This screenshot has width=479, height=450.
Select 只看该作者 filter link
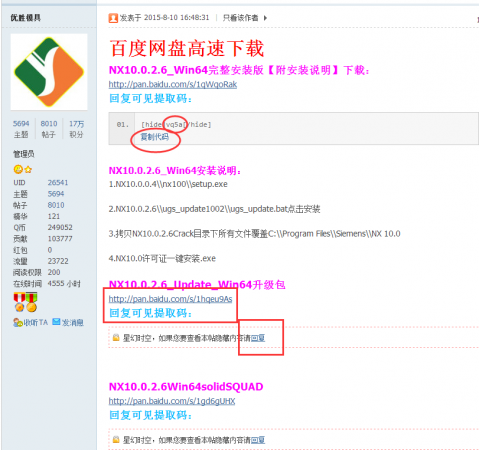[240, 18]
